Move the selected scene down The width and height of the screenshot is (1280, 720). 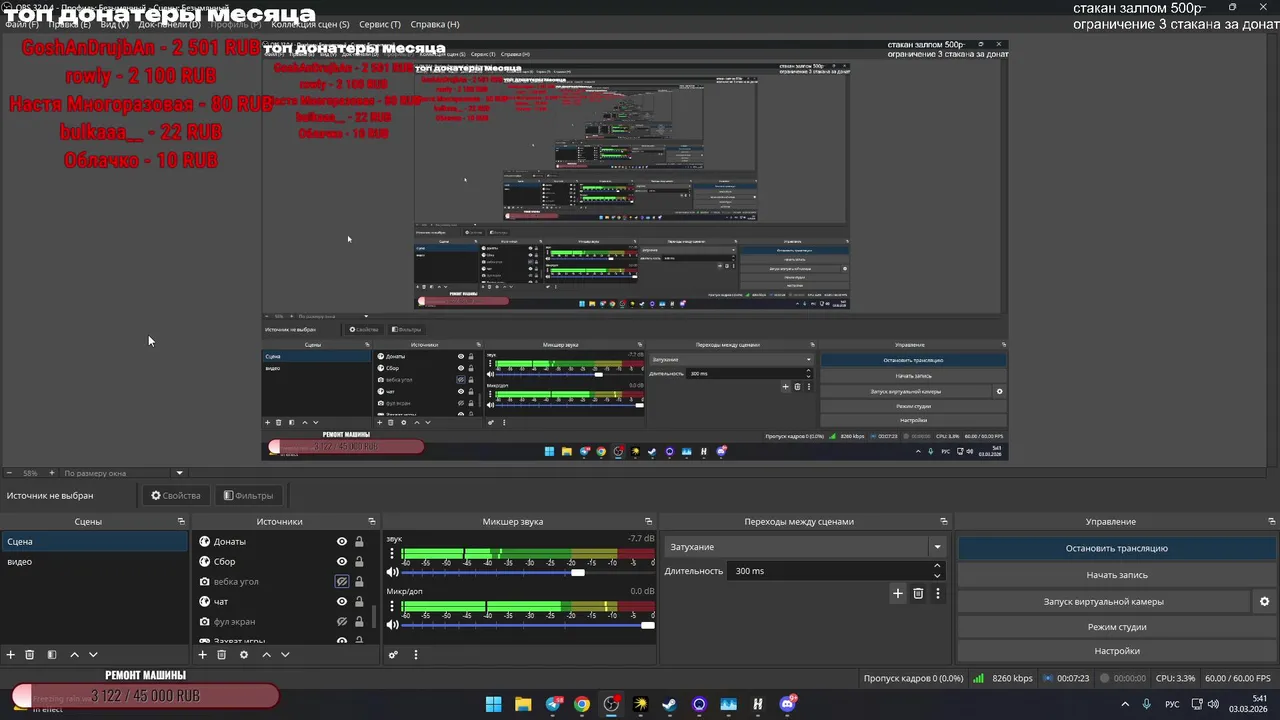pos(93,655)
